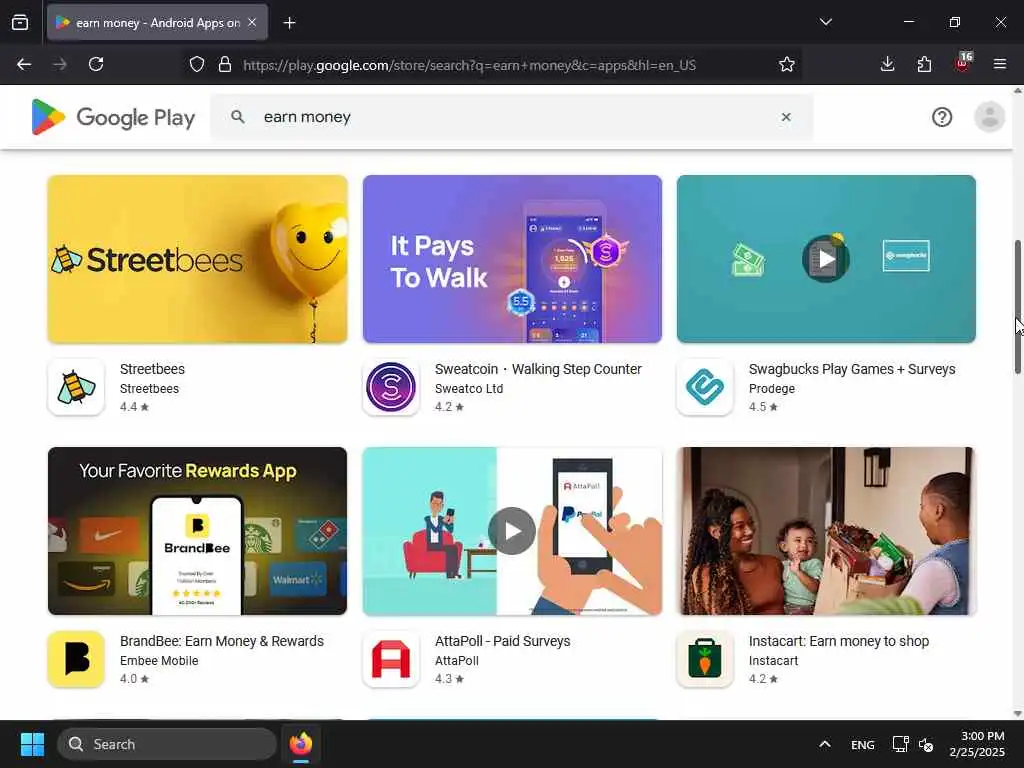Bookmark this page with the star
Viewport: 1024px width, 768px height.
(786, 64)
